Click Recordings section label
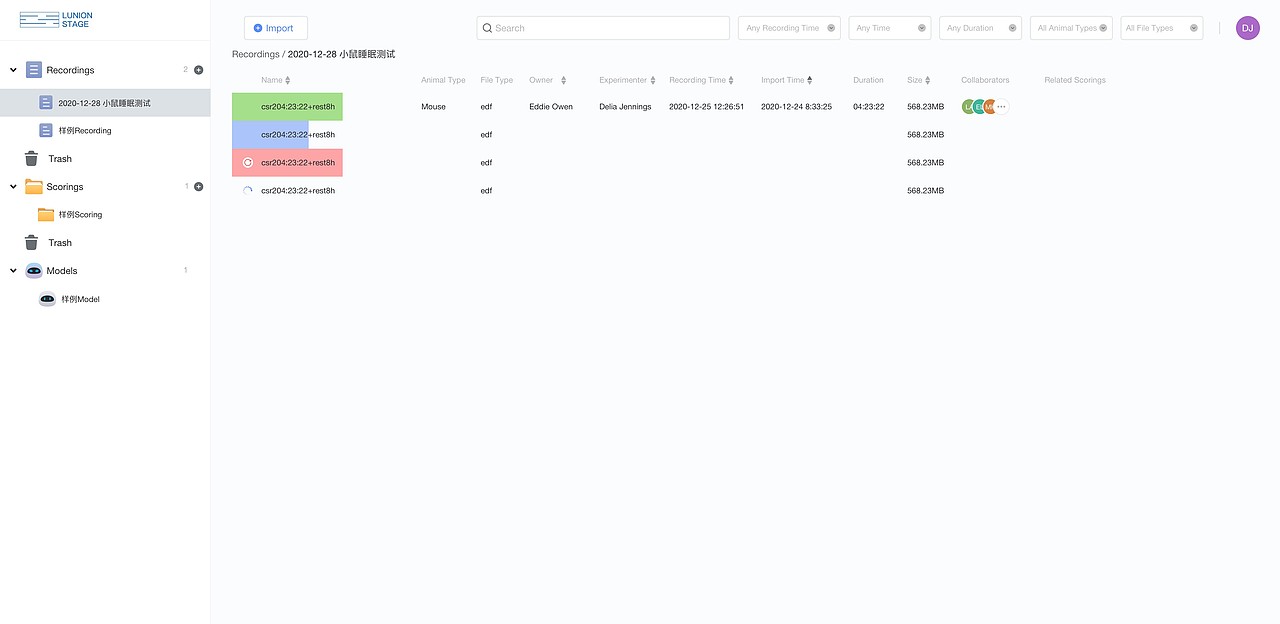The image size is (1280, 624). click(70, 70)
